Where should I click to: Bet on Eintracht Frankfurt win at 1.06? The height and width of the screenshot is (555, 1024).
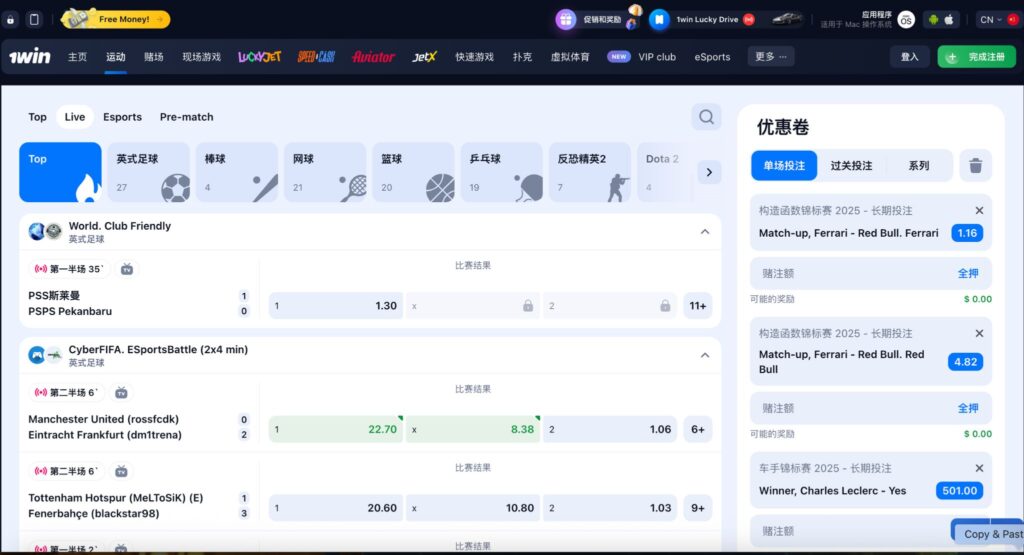610,429
